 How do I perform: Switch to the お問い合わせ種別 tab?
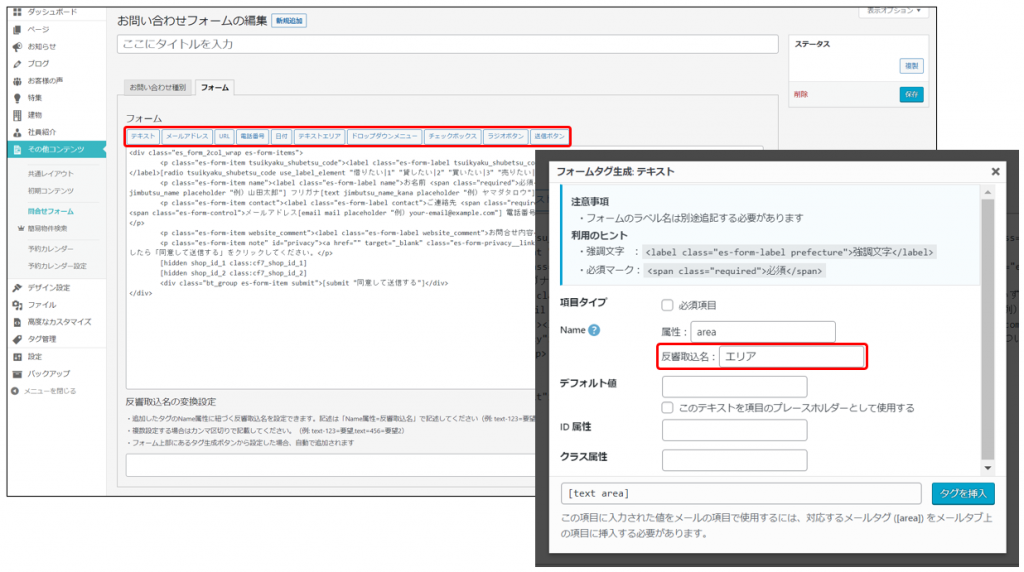click(157, 88)
